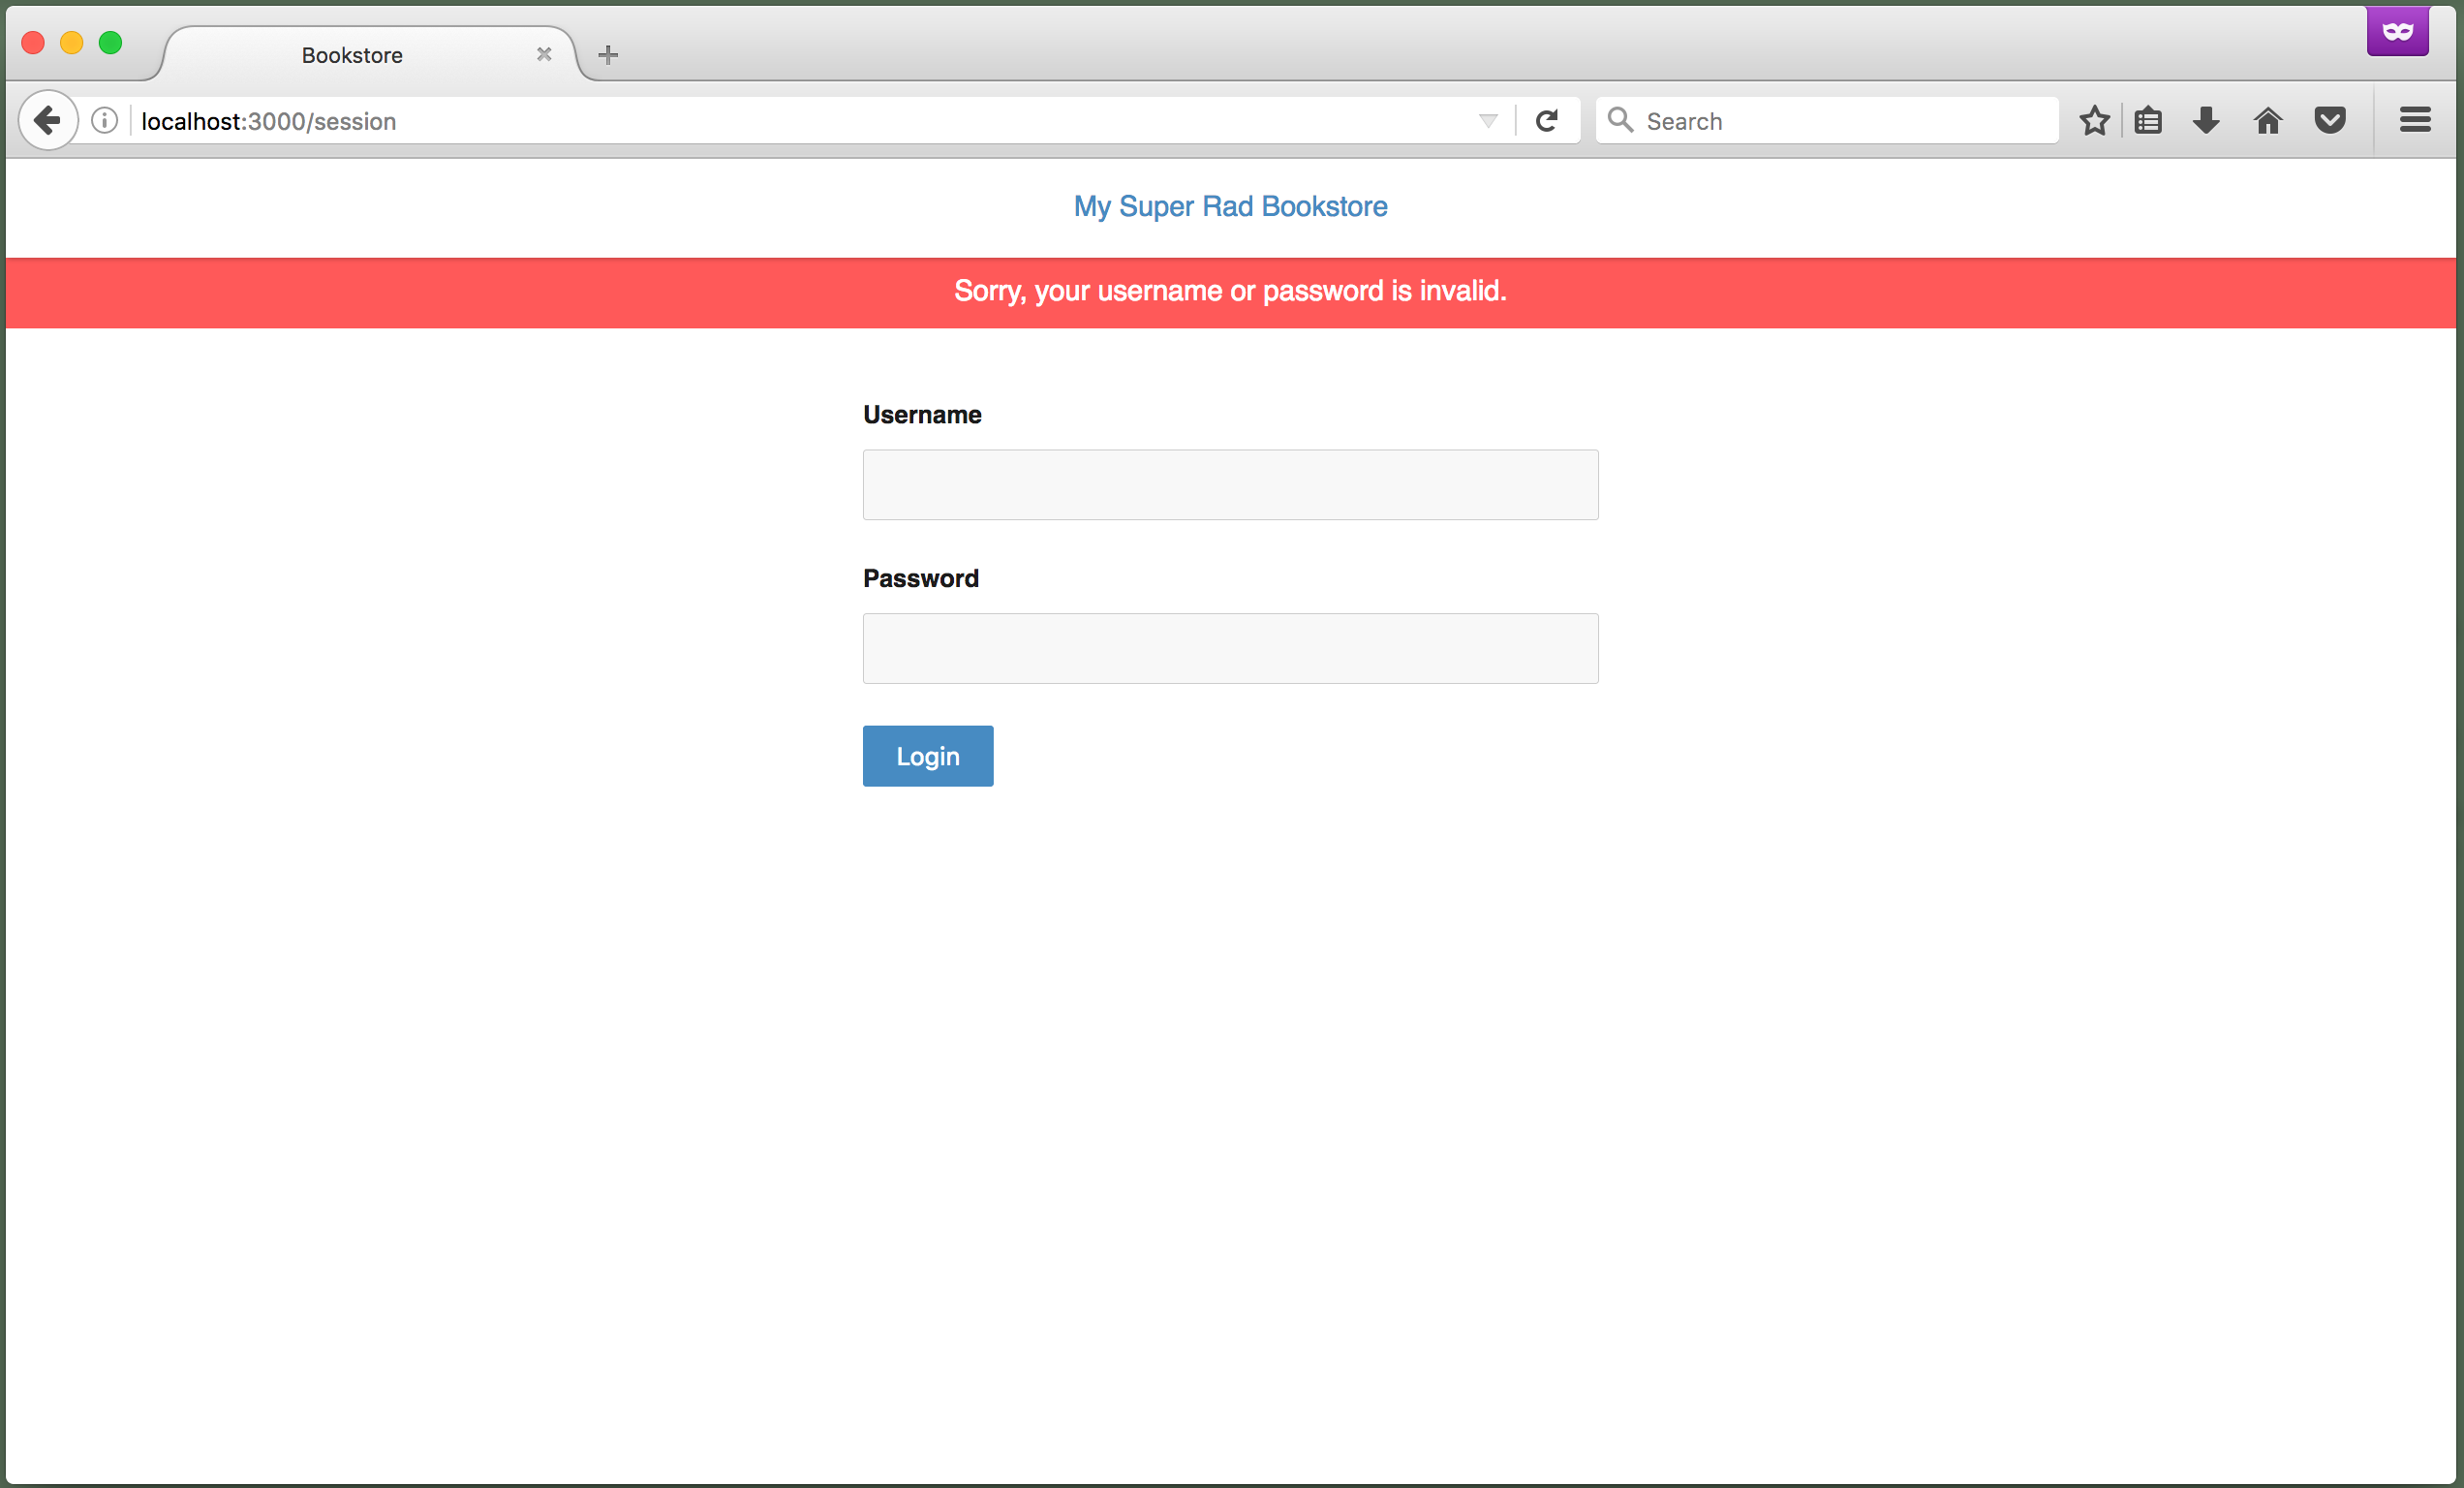
Task: Click the reading list icon
Action: 2151,120
